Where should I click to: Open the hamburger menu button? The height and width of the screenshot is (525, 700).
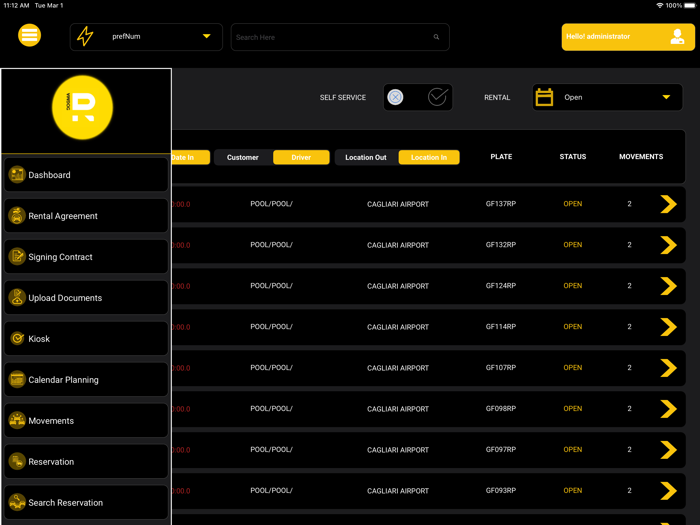click(29, 35)
